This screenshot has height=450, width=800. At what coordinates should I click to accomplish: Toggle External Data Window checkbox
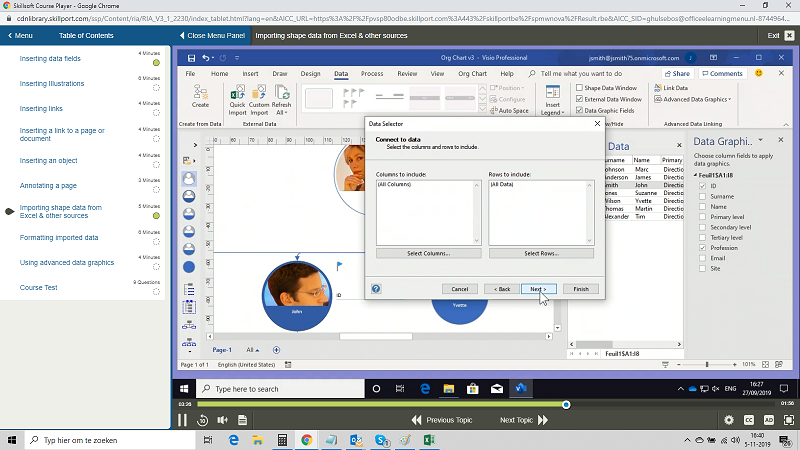tap(579, 99)
